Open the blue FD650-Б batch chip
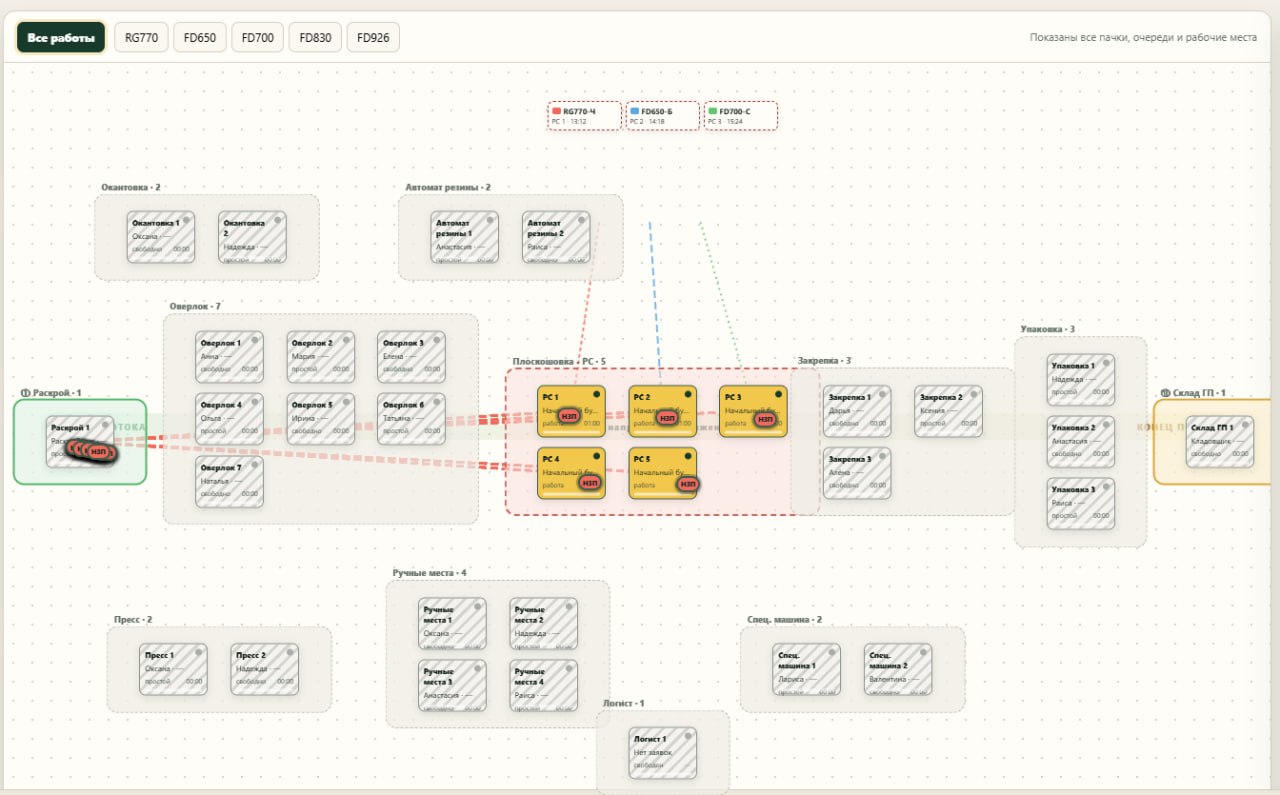 tap(662, 116)
